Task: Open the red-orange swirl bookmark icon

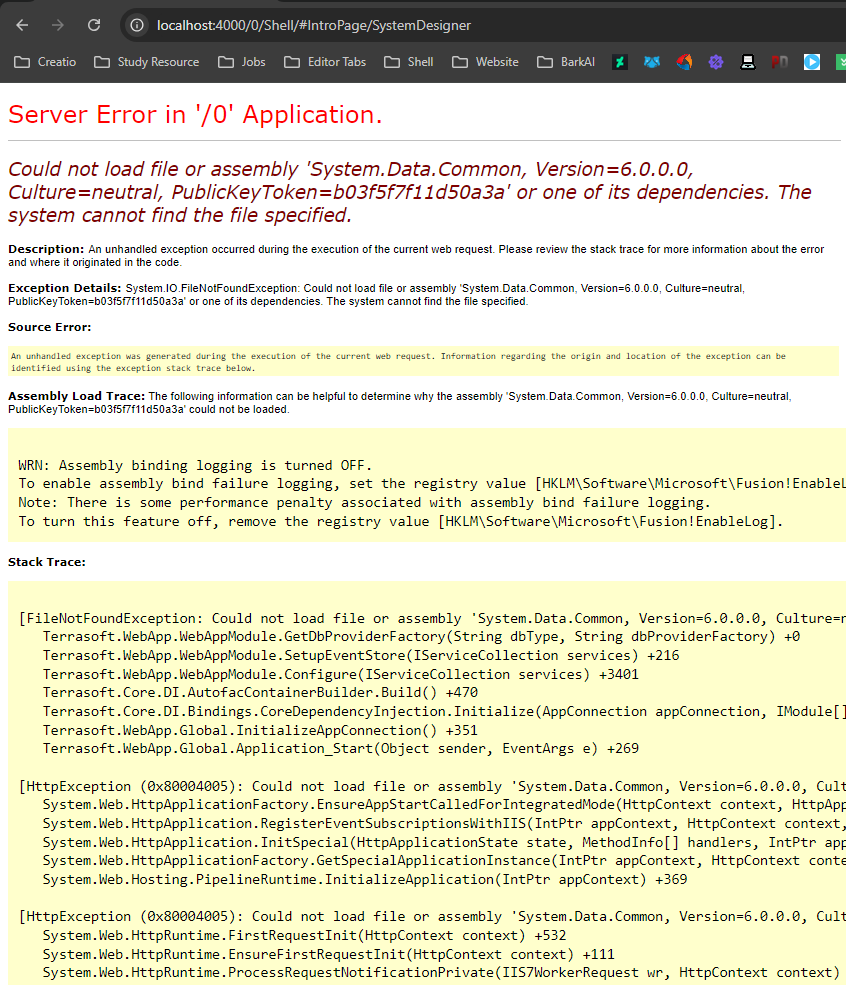Action: pos(684,62)
